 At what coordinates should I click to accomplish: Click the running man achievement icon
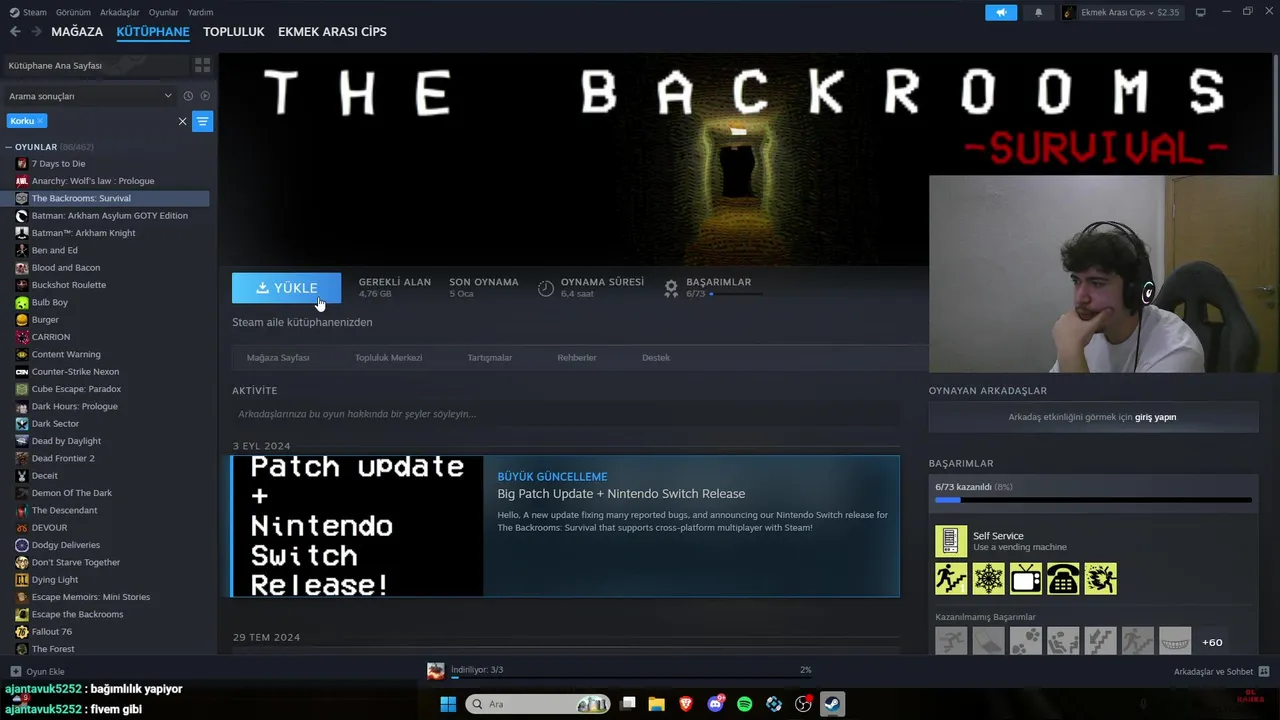[951, 579]
